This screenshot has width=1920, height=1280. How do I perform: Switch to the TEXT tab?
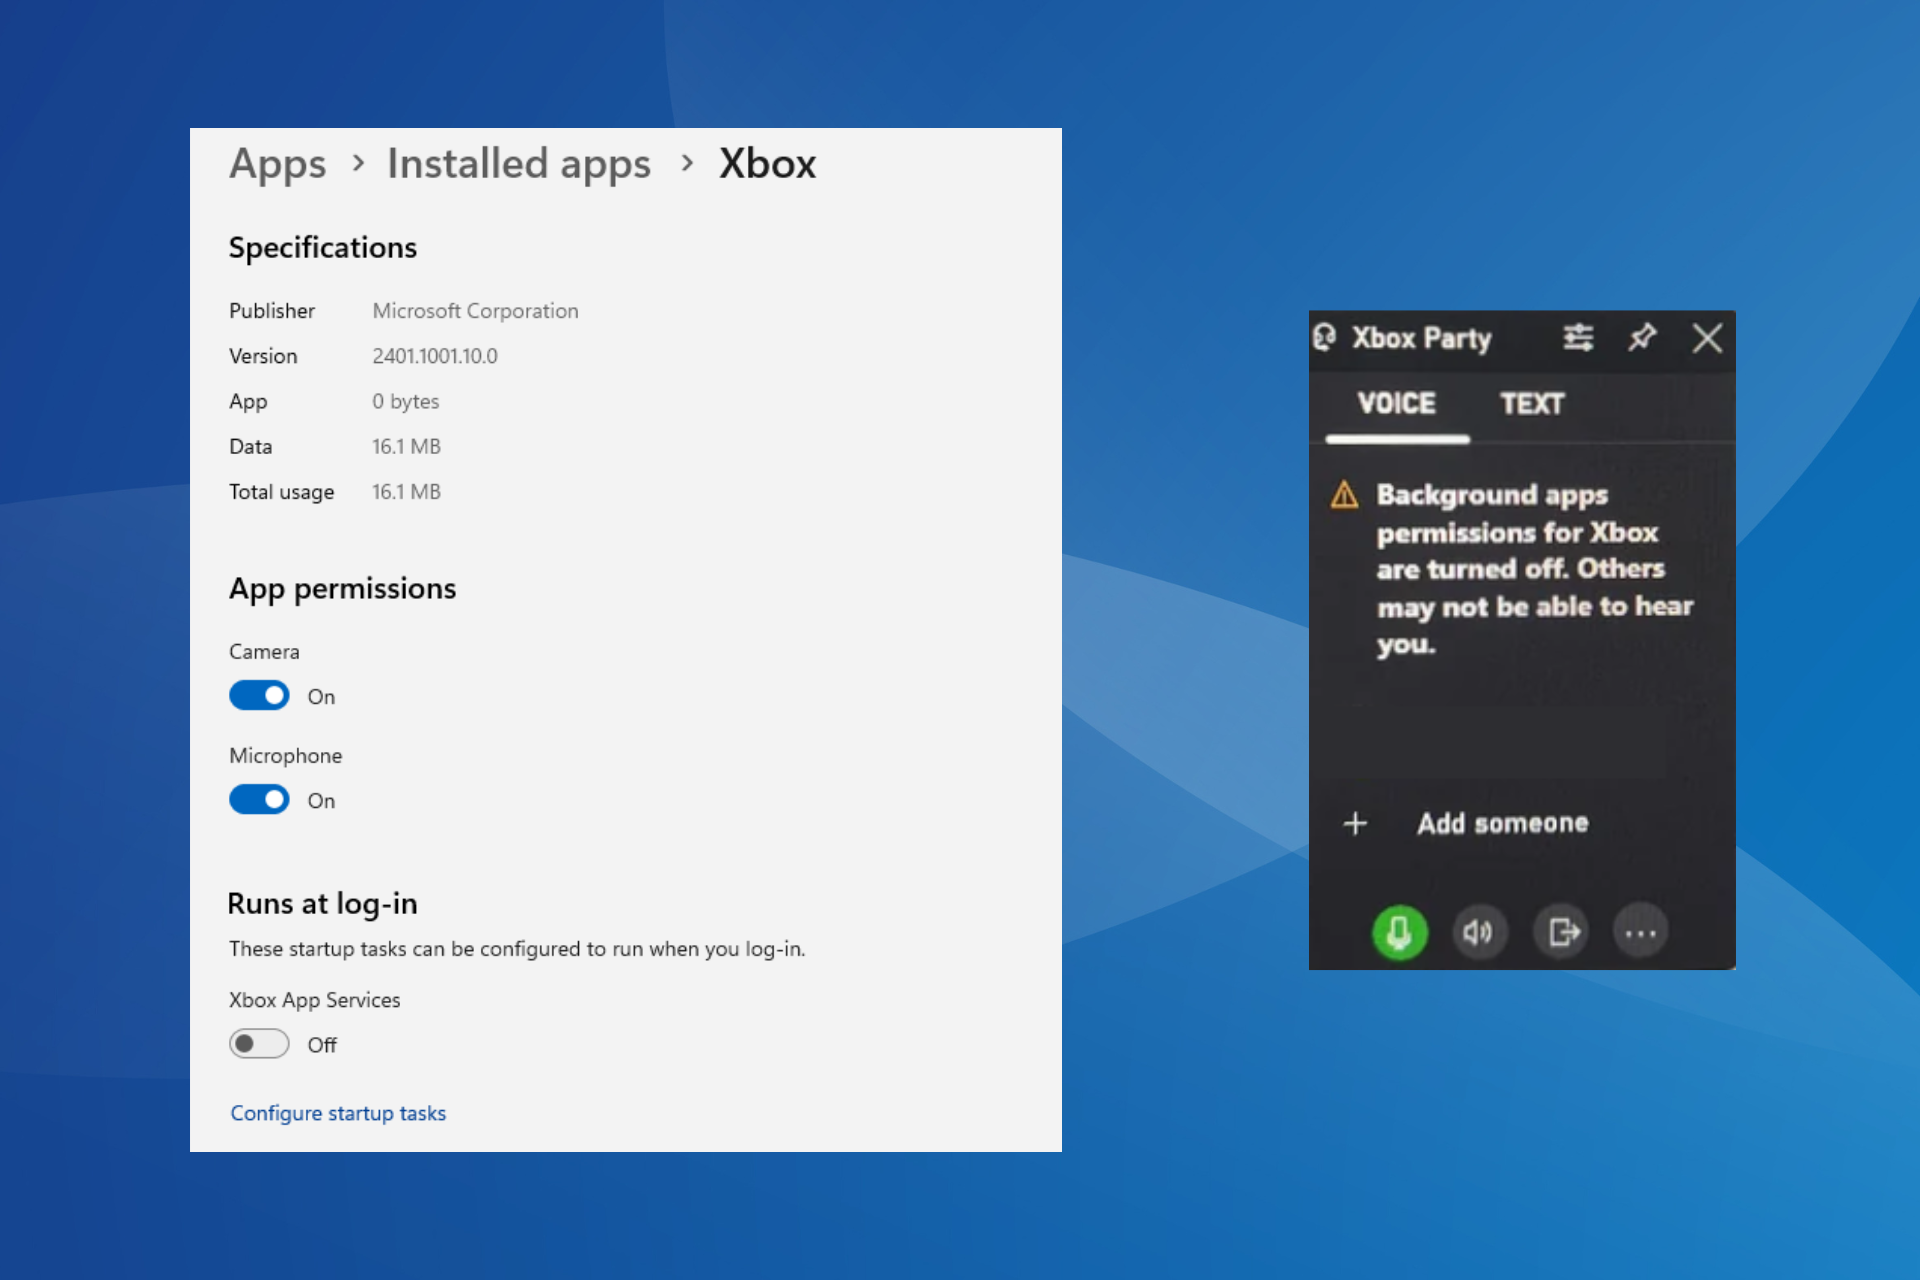tap(1532, 403)
